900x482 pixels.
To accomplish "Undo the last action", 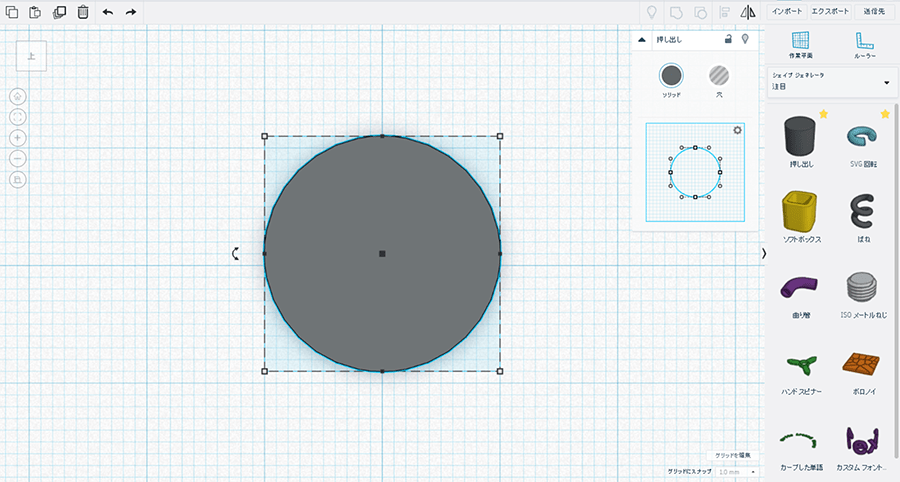I will pos(107,12).
